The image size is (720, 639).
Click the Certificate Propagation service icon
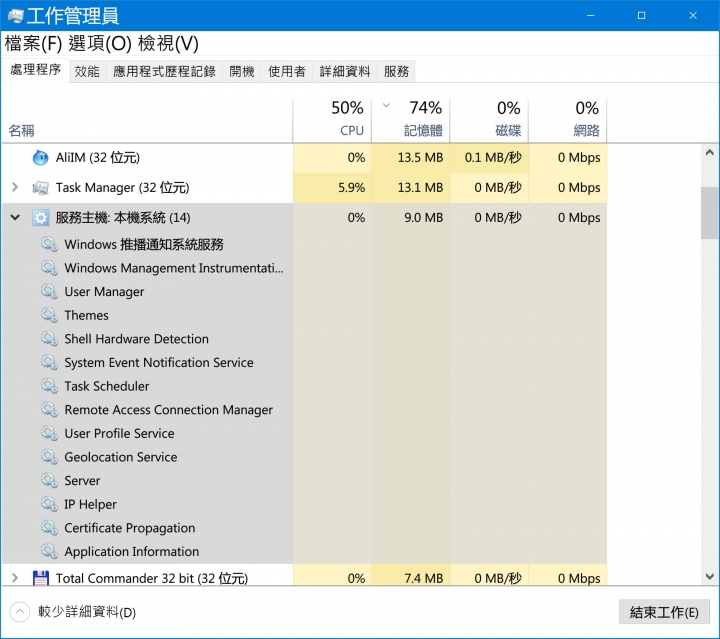point(49,528)
